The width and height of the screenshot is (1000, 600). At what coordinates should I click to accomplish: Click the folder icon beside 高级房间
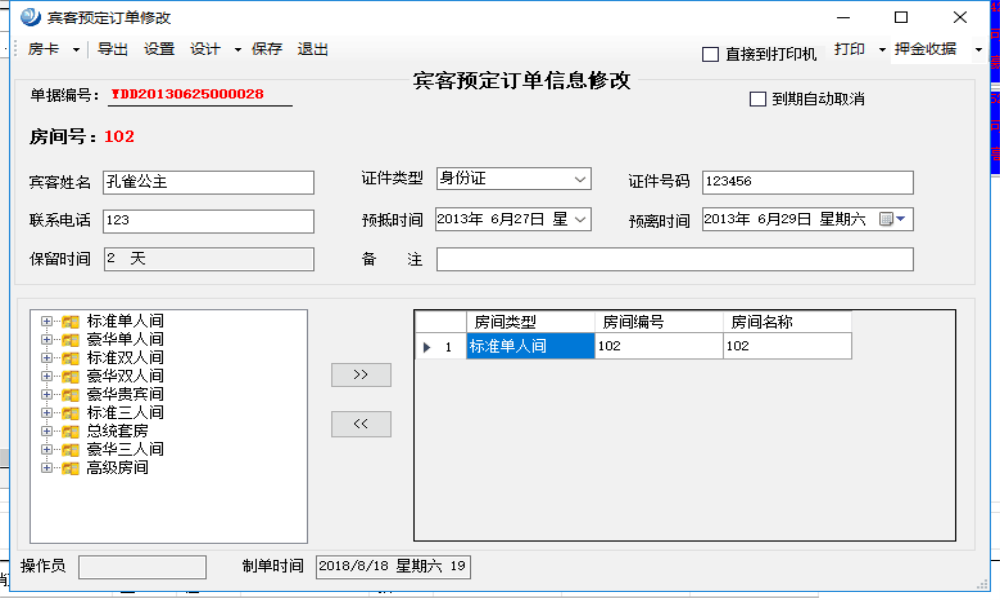70,468
